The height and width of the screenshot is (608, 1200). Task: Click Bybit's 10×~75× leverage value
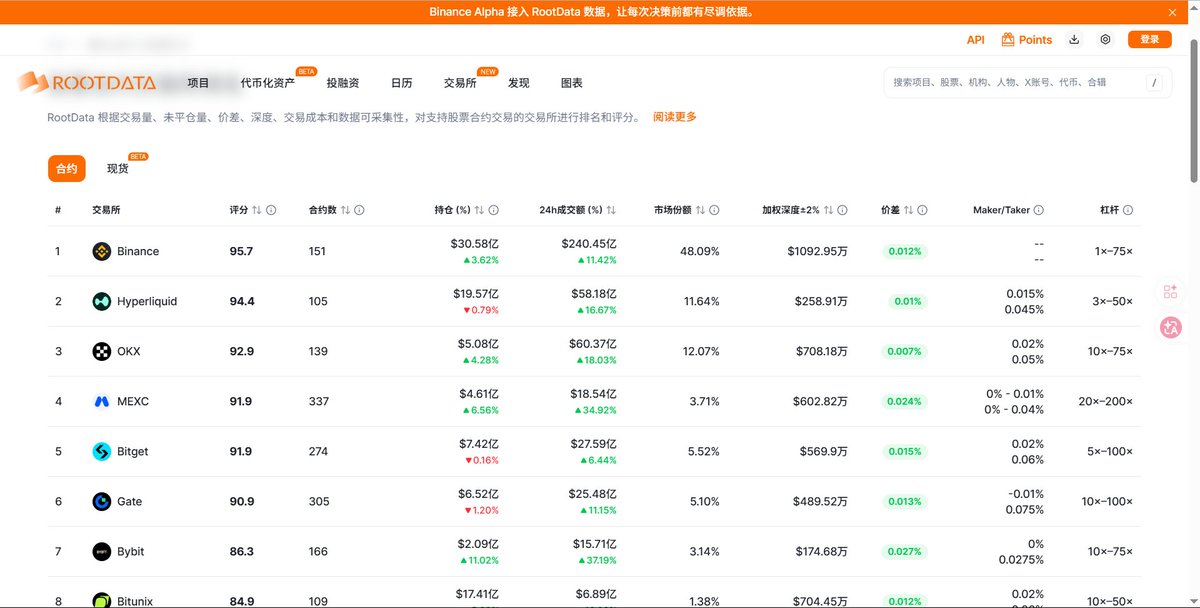(x=1111, y=551)
